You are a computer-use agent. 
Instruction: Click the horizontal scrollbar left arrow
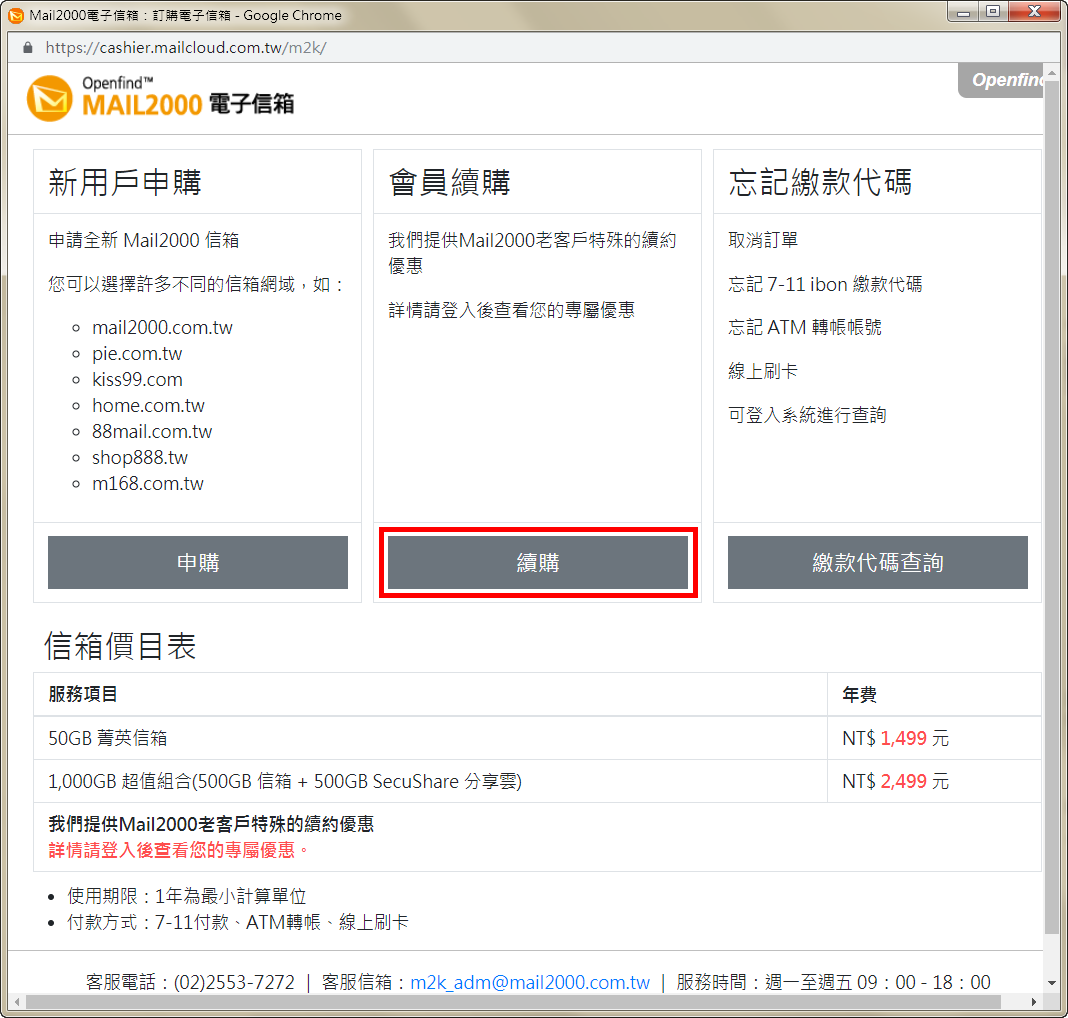coord(17,1002)
